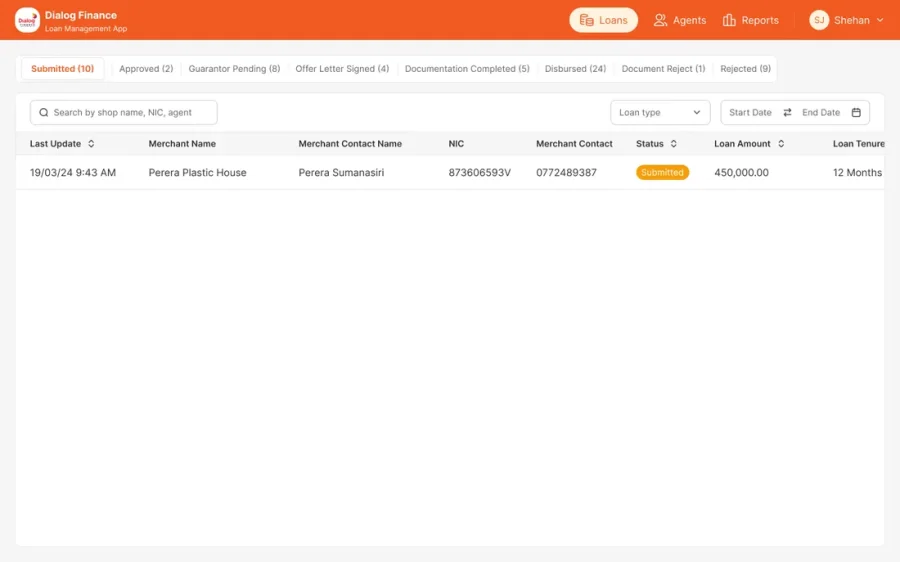Switch to the Approved (2) tab
This screenshot has height=562, width=900.
(146, 68)
